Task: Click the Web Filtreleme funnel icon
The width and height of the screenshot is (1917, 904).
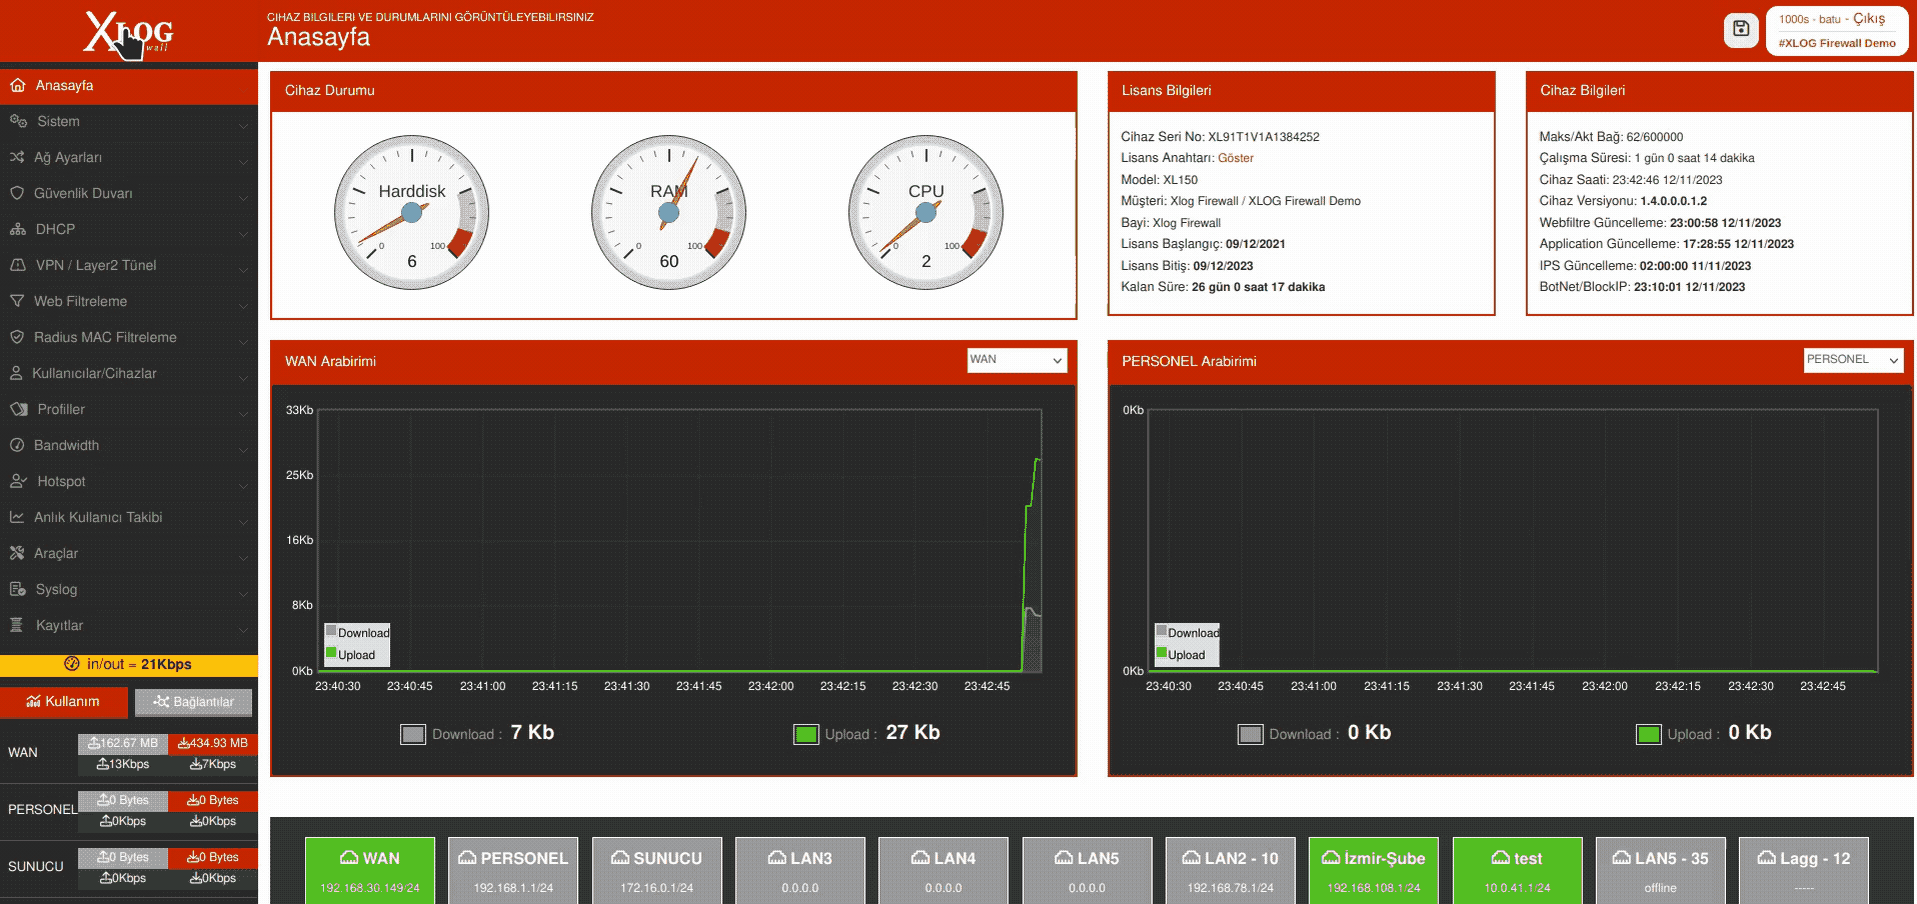Action: pyautogui.click(x=17, y=301)
